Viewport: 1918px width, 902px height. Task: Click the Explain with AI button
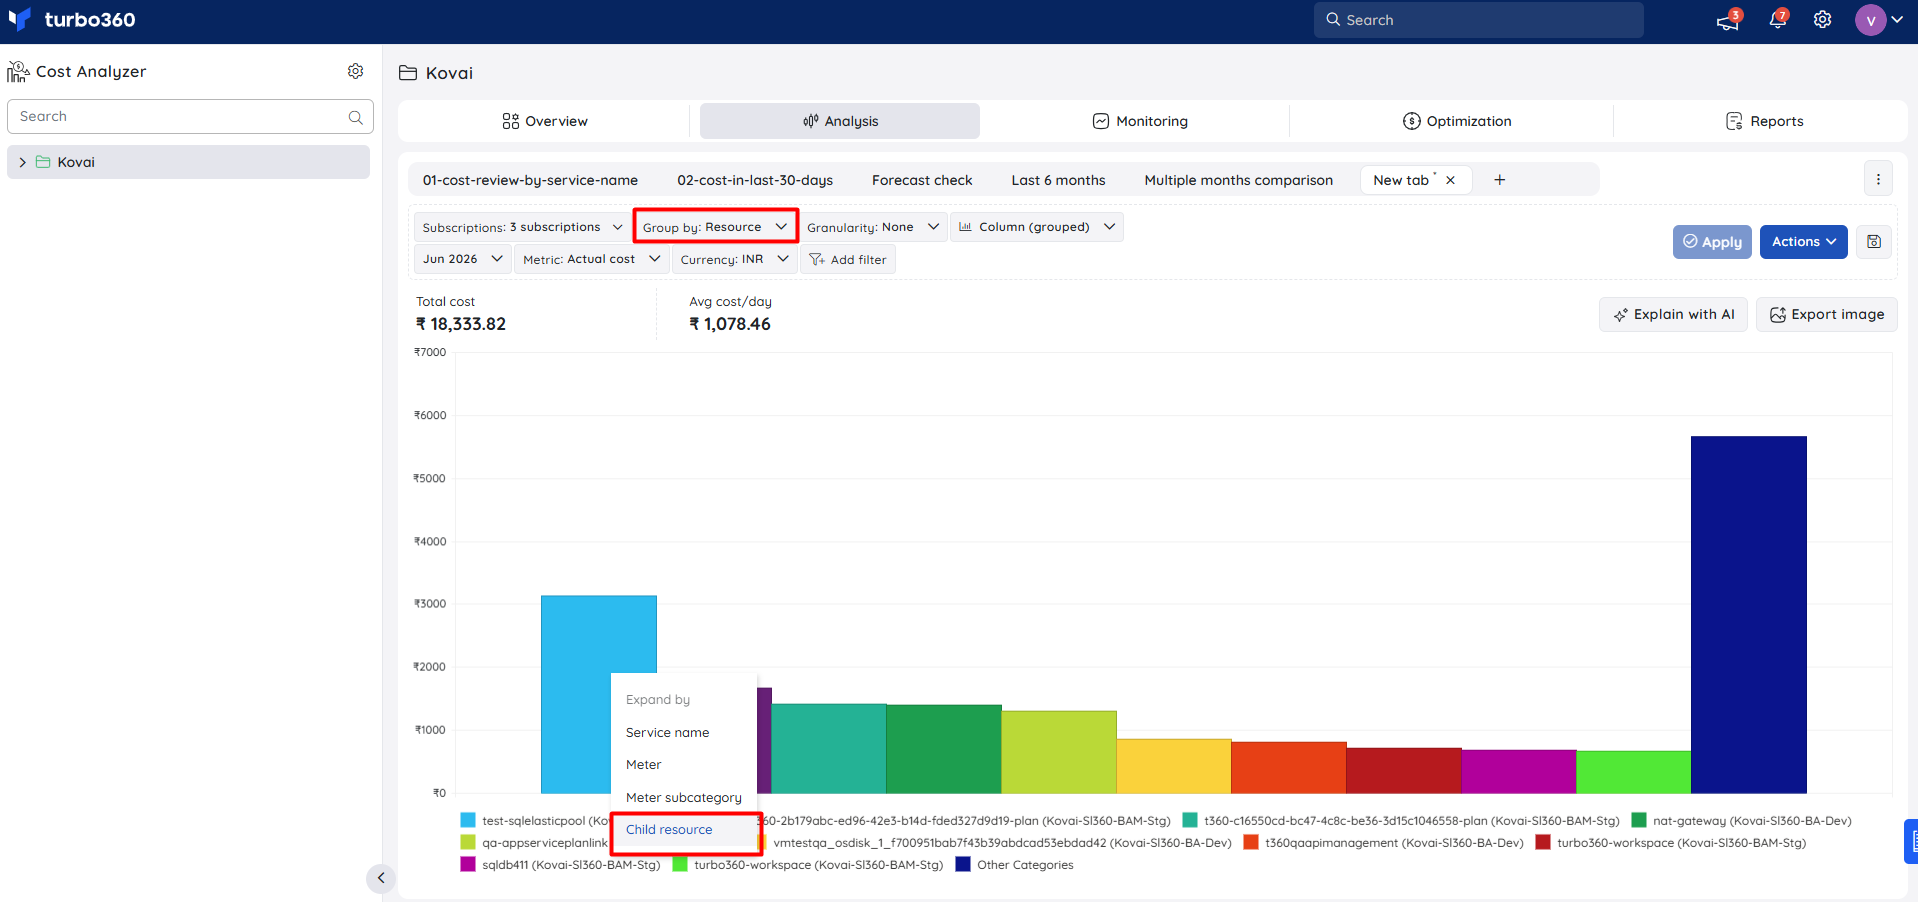pos(1674,314)
